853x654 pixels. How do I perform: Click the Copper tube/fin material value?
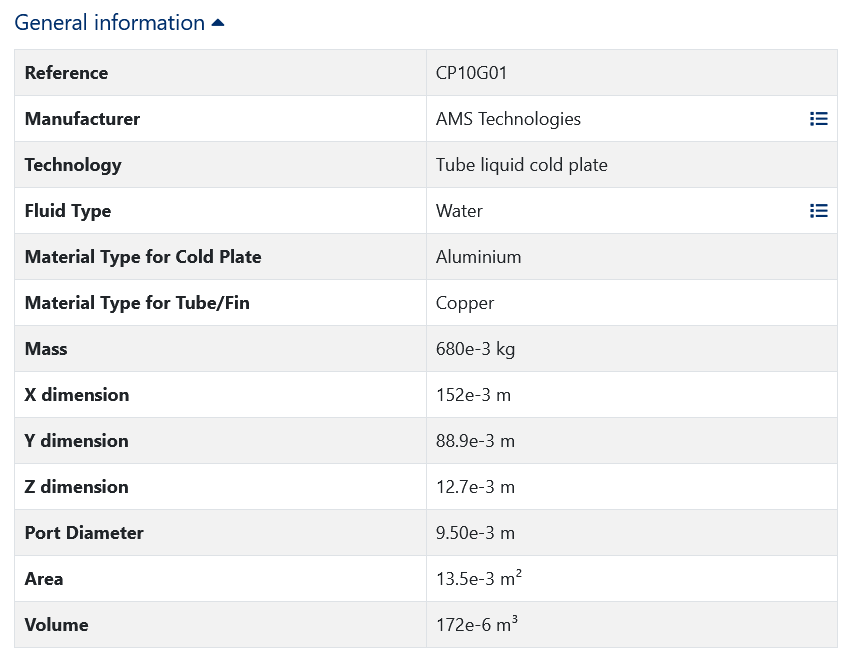[x=465, y=303]
